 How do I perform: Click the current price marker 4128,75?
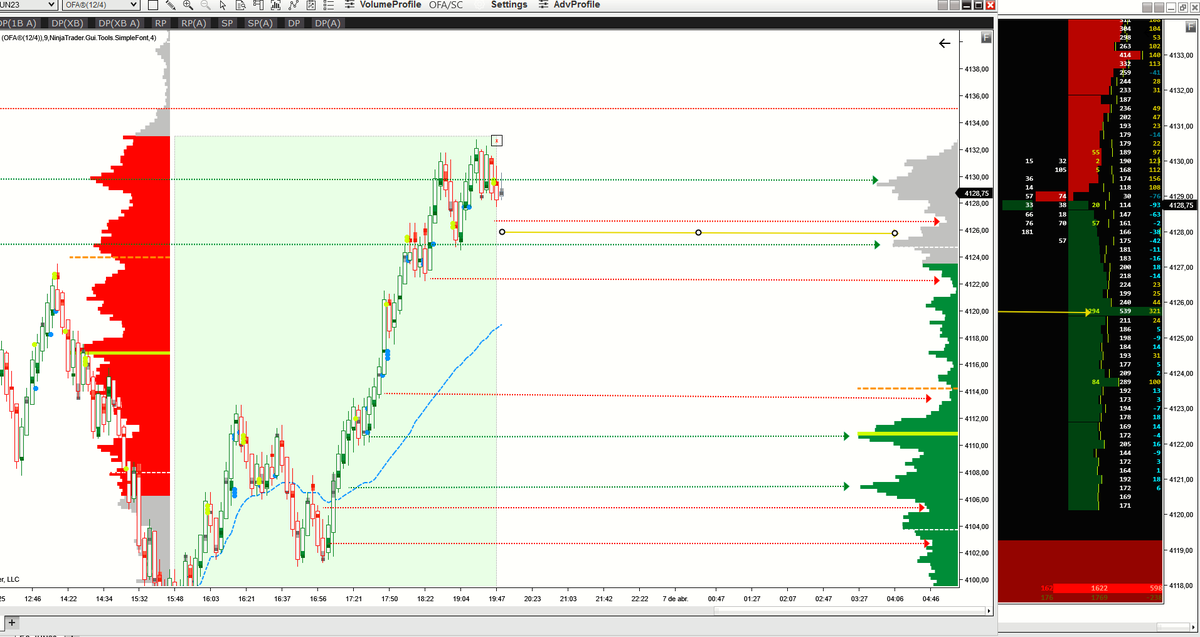(x=975, y=193)
